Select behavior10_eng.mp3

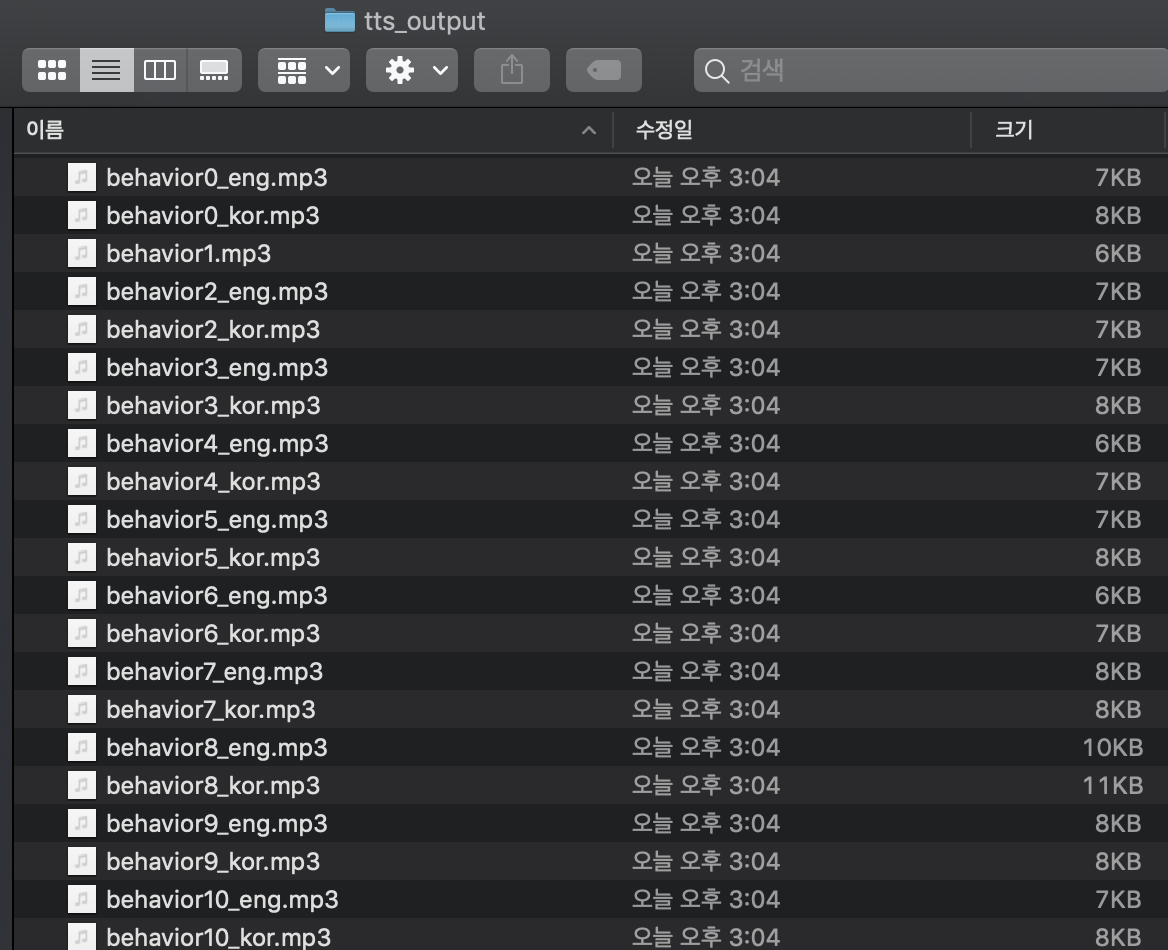(x=591, y=899)
